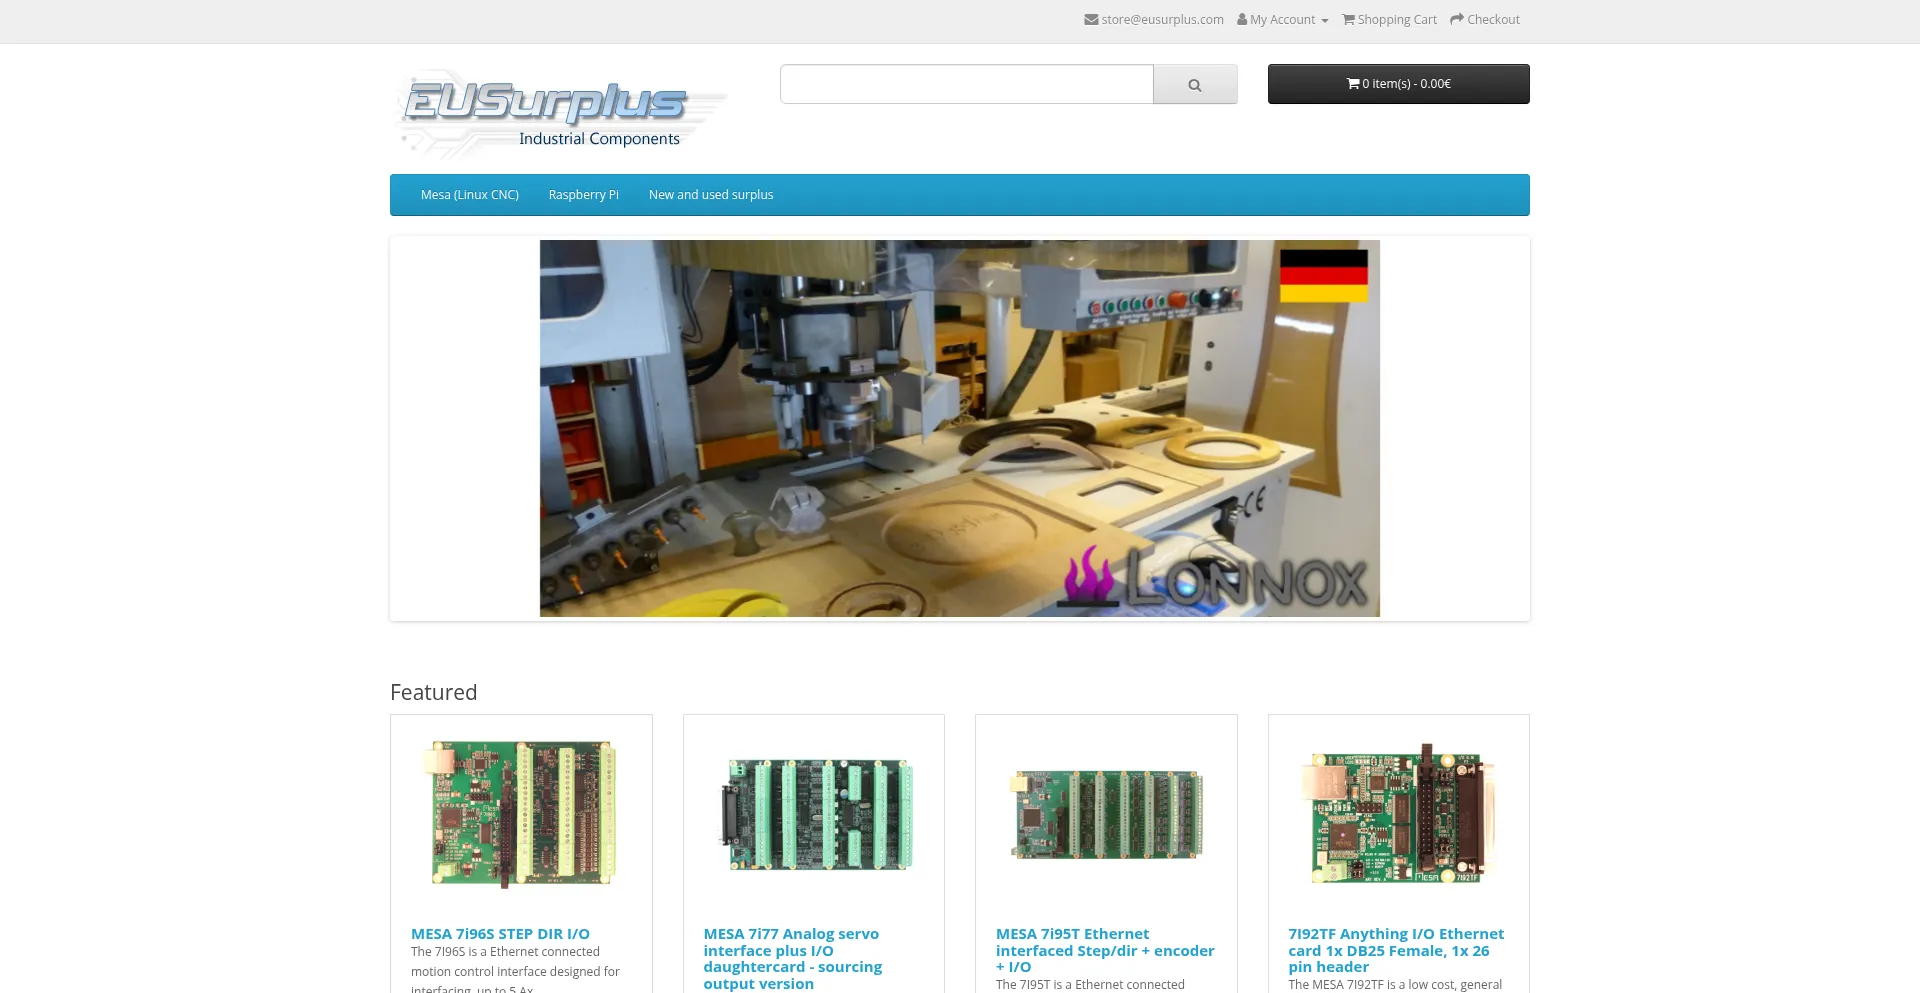This screenshot has width=1920, height=993.
Task: Expand the My Account dropdown
Action: (x=1282, y=19)
